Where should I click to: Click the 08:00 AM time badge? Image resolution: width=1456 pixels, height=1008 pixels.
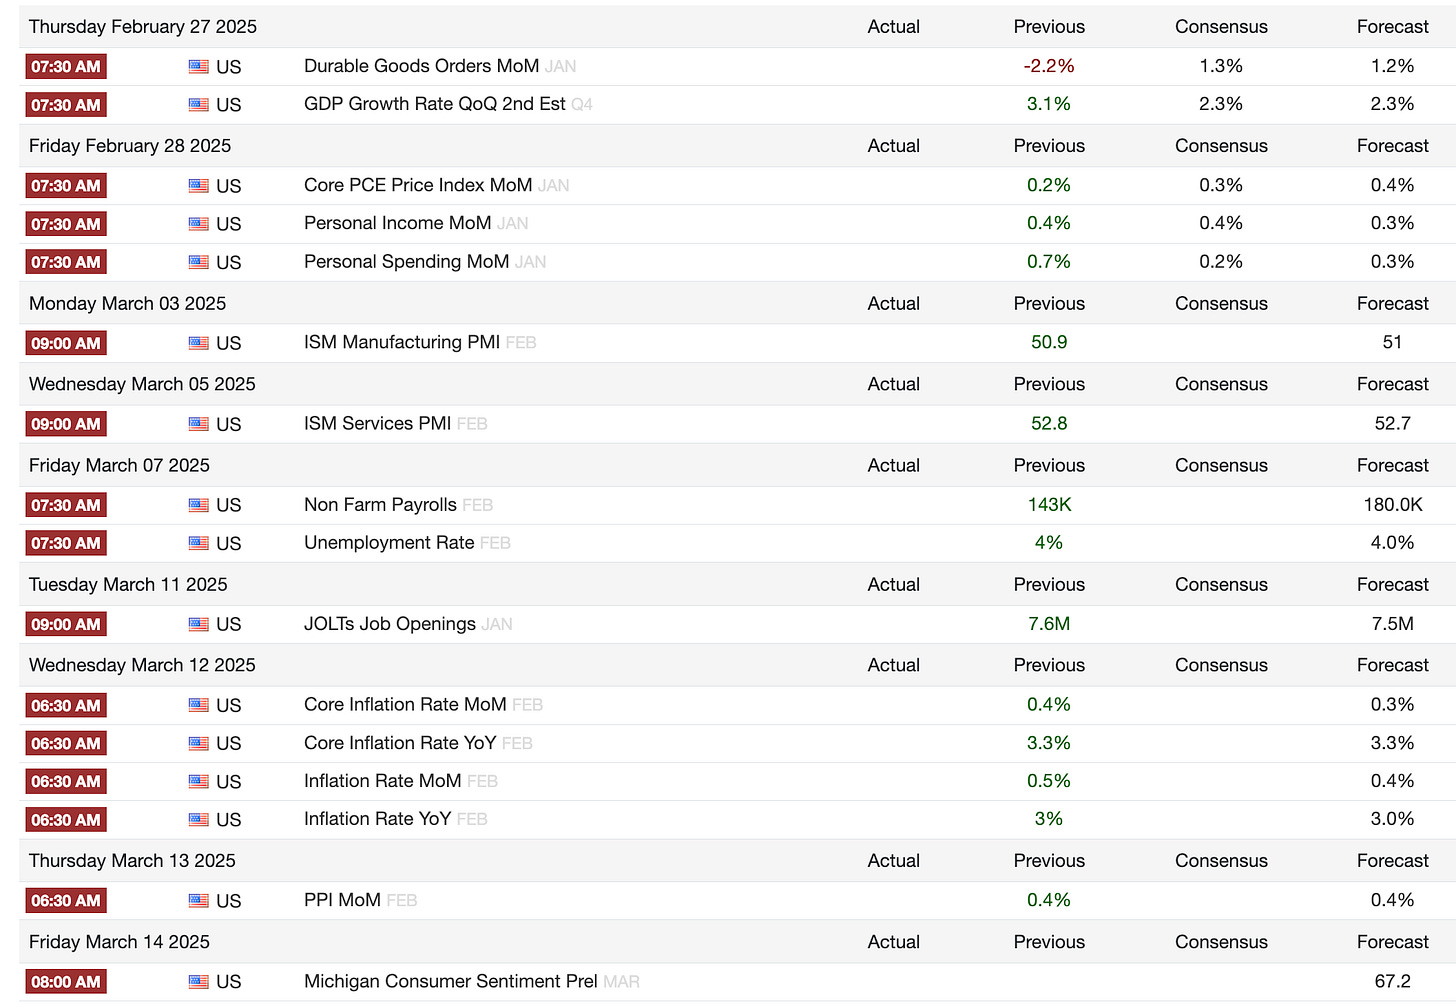(66, 982)
